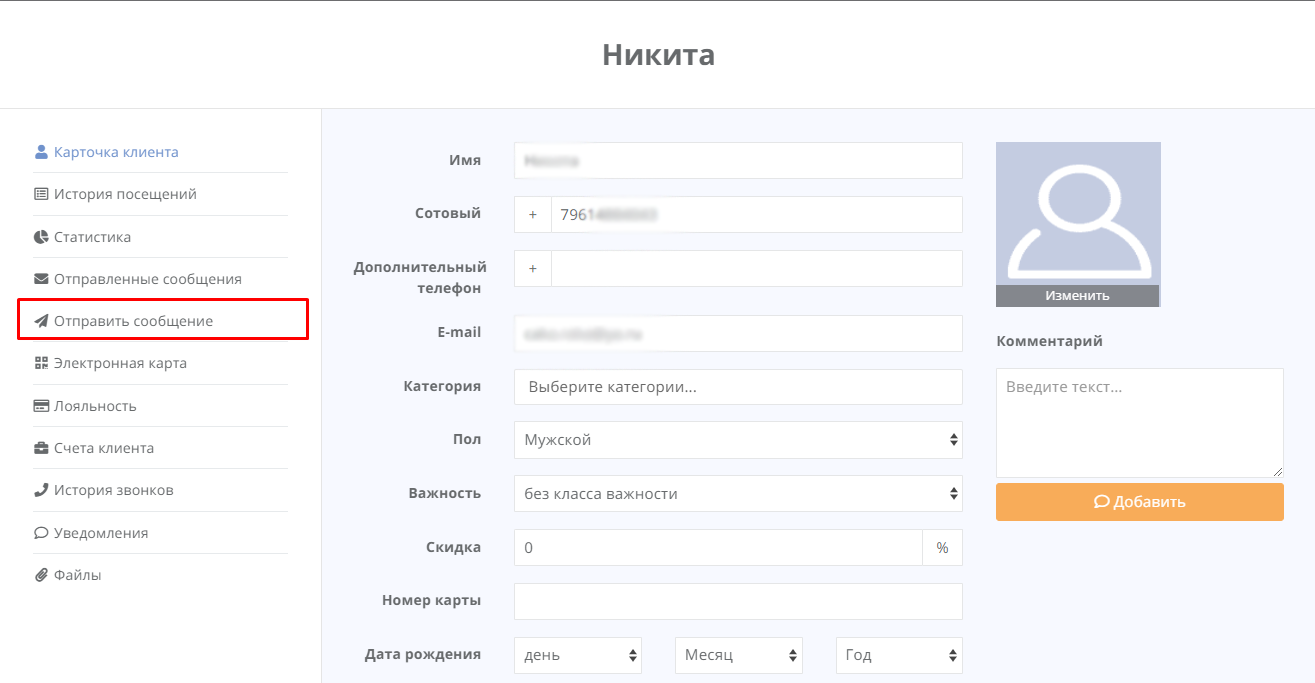
Task: Click the client accounts briefcase icon
Action: [x=41, y=448]
